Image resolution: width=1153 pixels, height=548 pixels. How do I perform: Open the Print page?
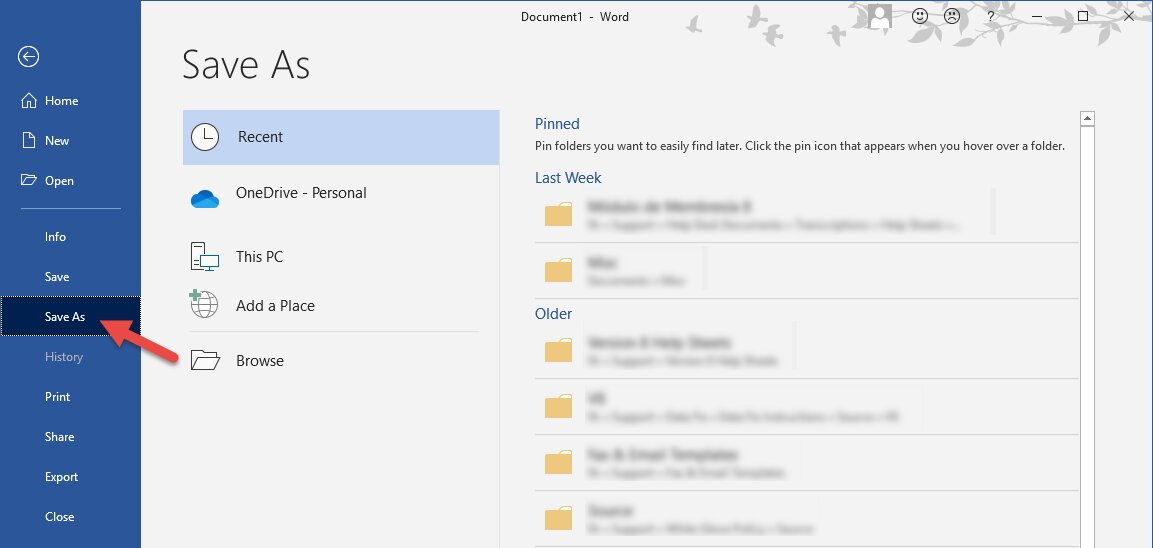click(x=57, y=397)
